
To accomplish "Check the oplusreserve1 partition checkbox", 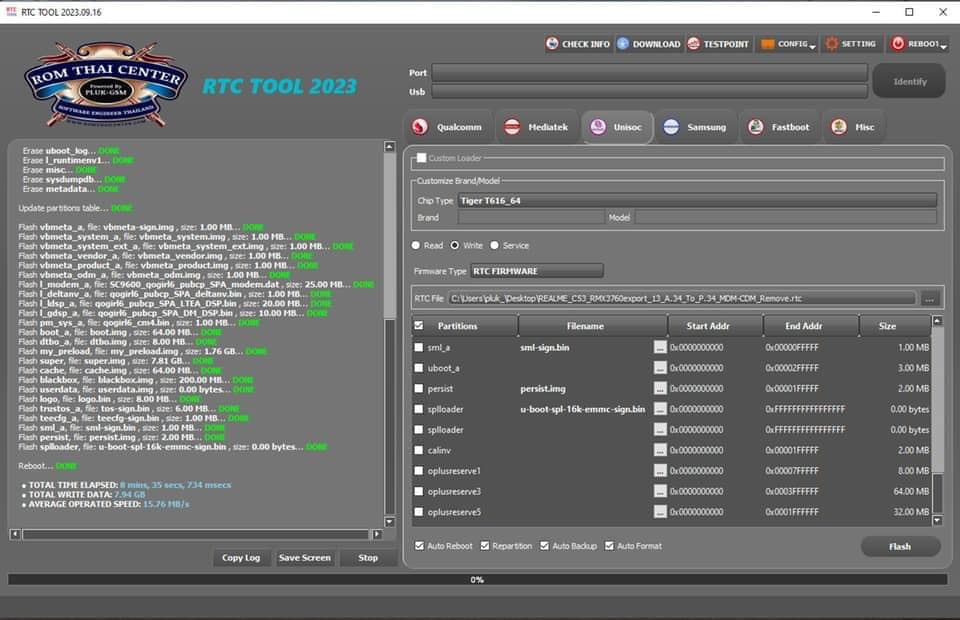I will tap(419, 471).
